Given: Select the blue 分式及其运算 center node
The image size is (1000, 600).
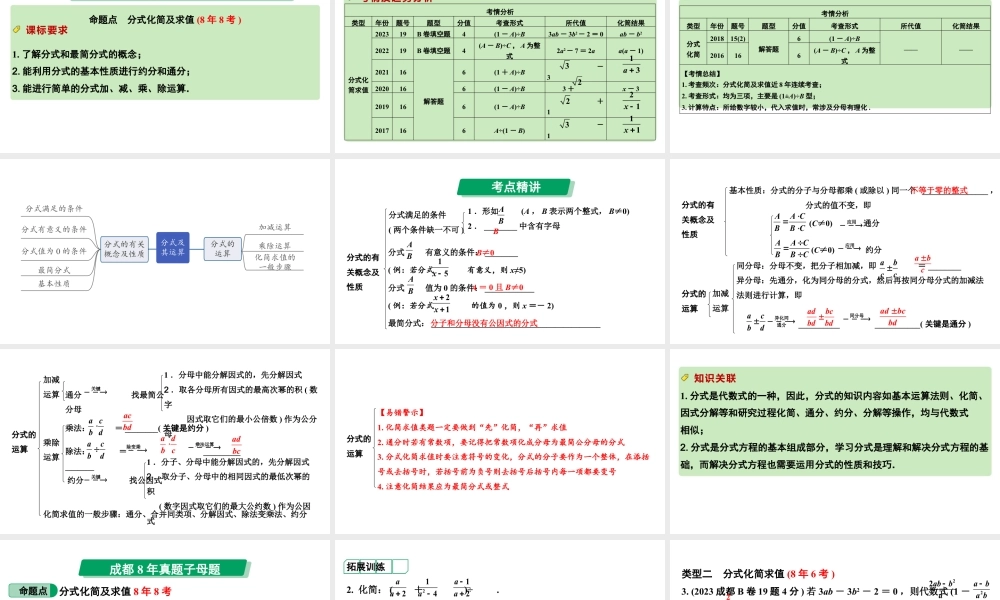Looking at the screenshot, I should click(174, 248).
